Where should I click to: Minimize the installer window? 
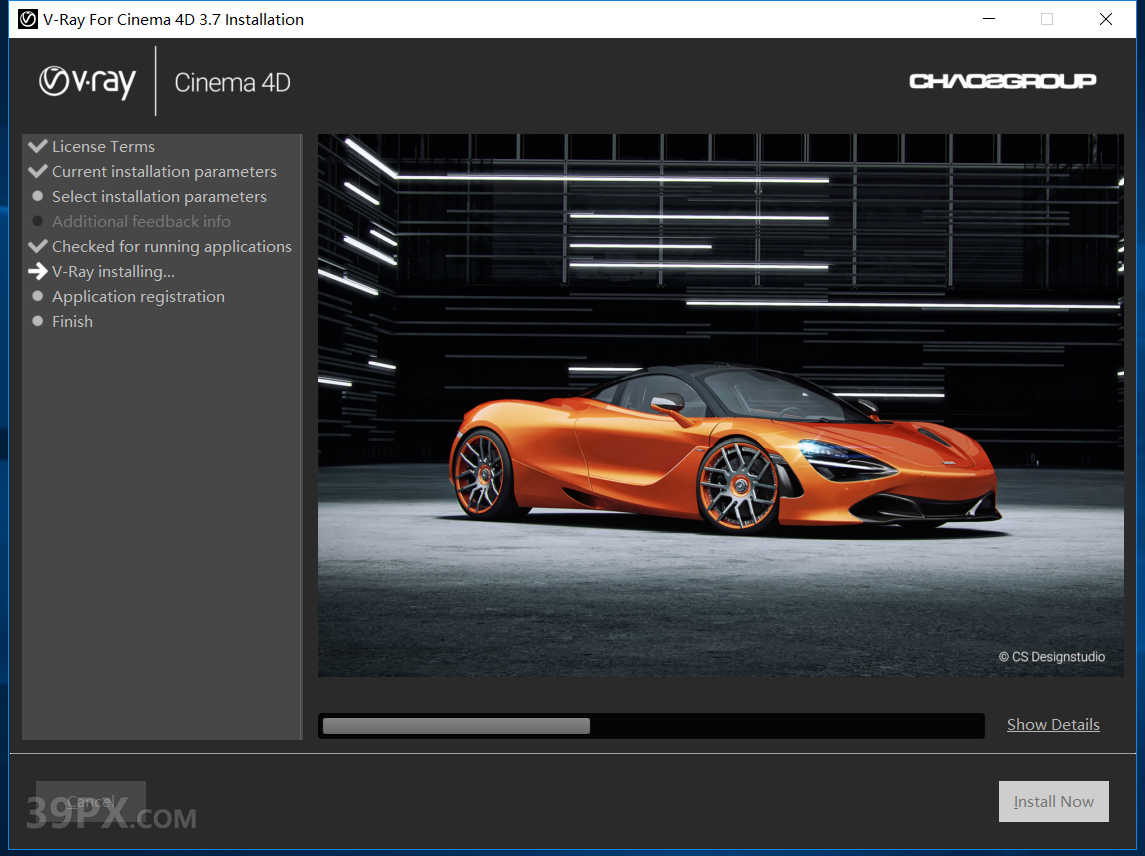coord(989,19)
